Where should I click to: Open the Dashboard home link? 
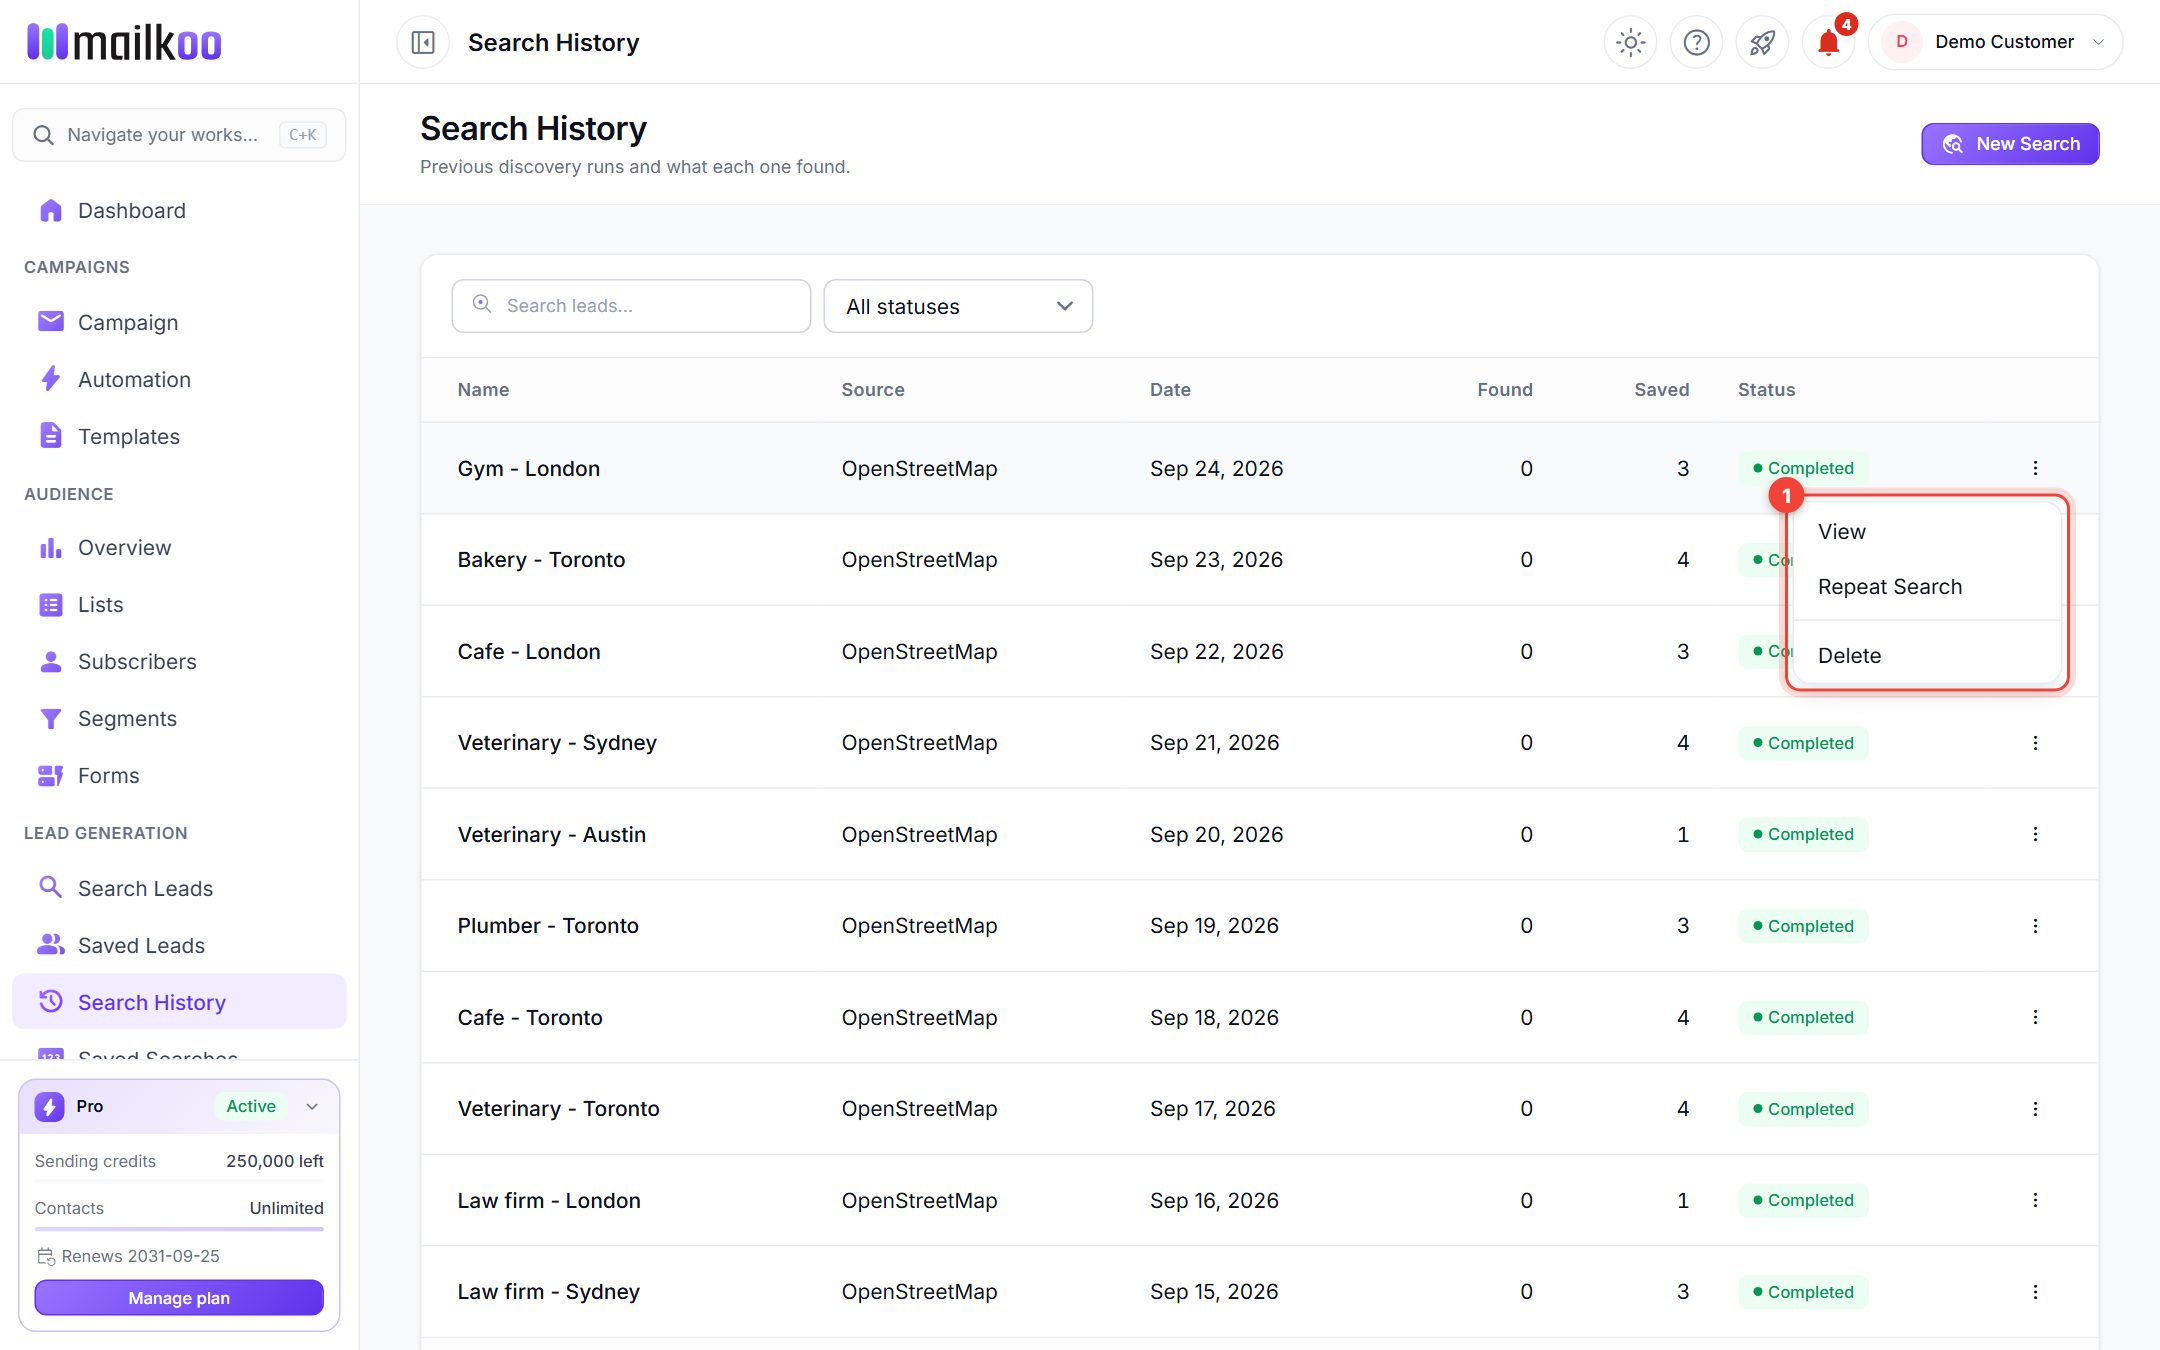pos(179,210)
